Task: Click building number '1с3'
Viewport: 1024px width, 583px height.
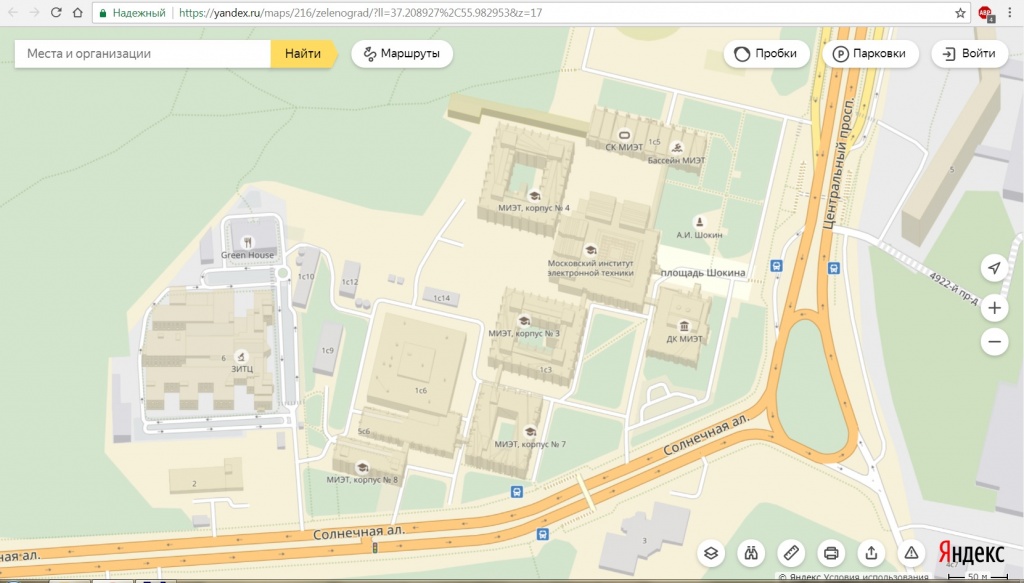Action: [x=546, y=370]
